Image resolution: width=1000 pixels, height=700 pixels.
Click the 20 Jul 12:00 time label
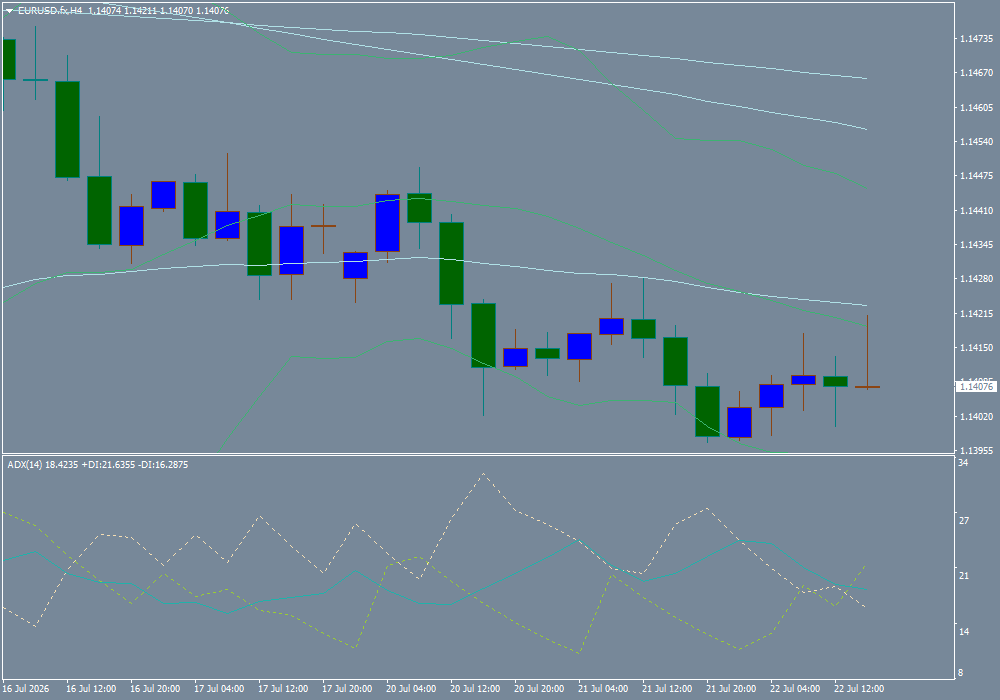point(475,689)
